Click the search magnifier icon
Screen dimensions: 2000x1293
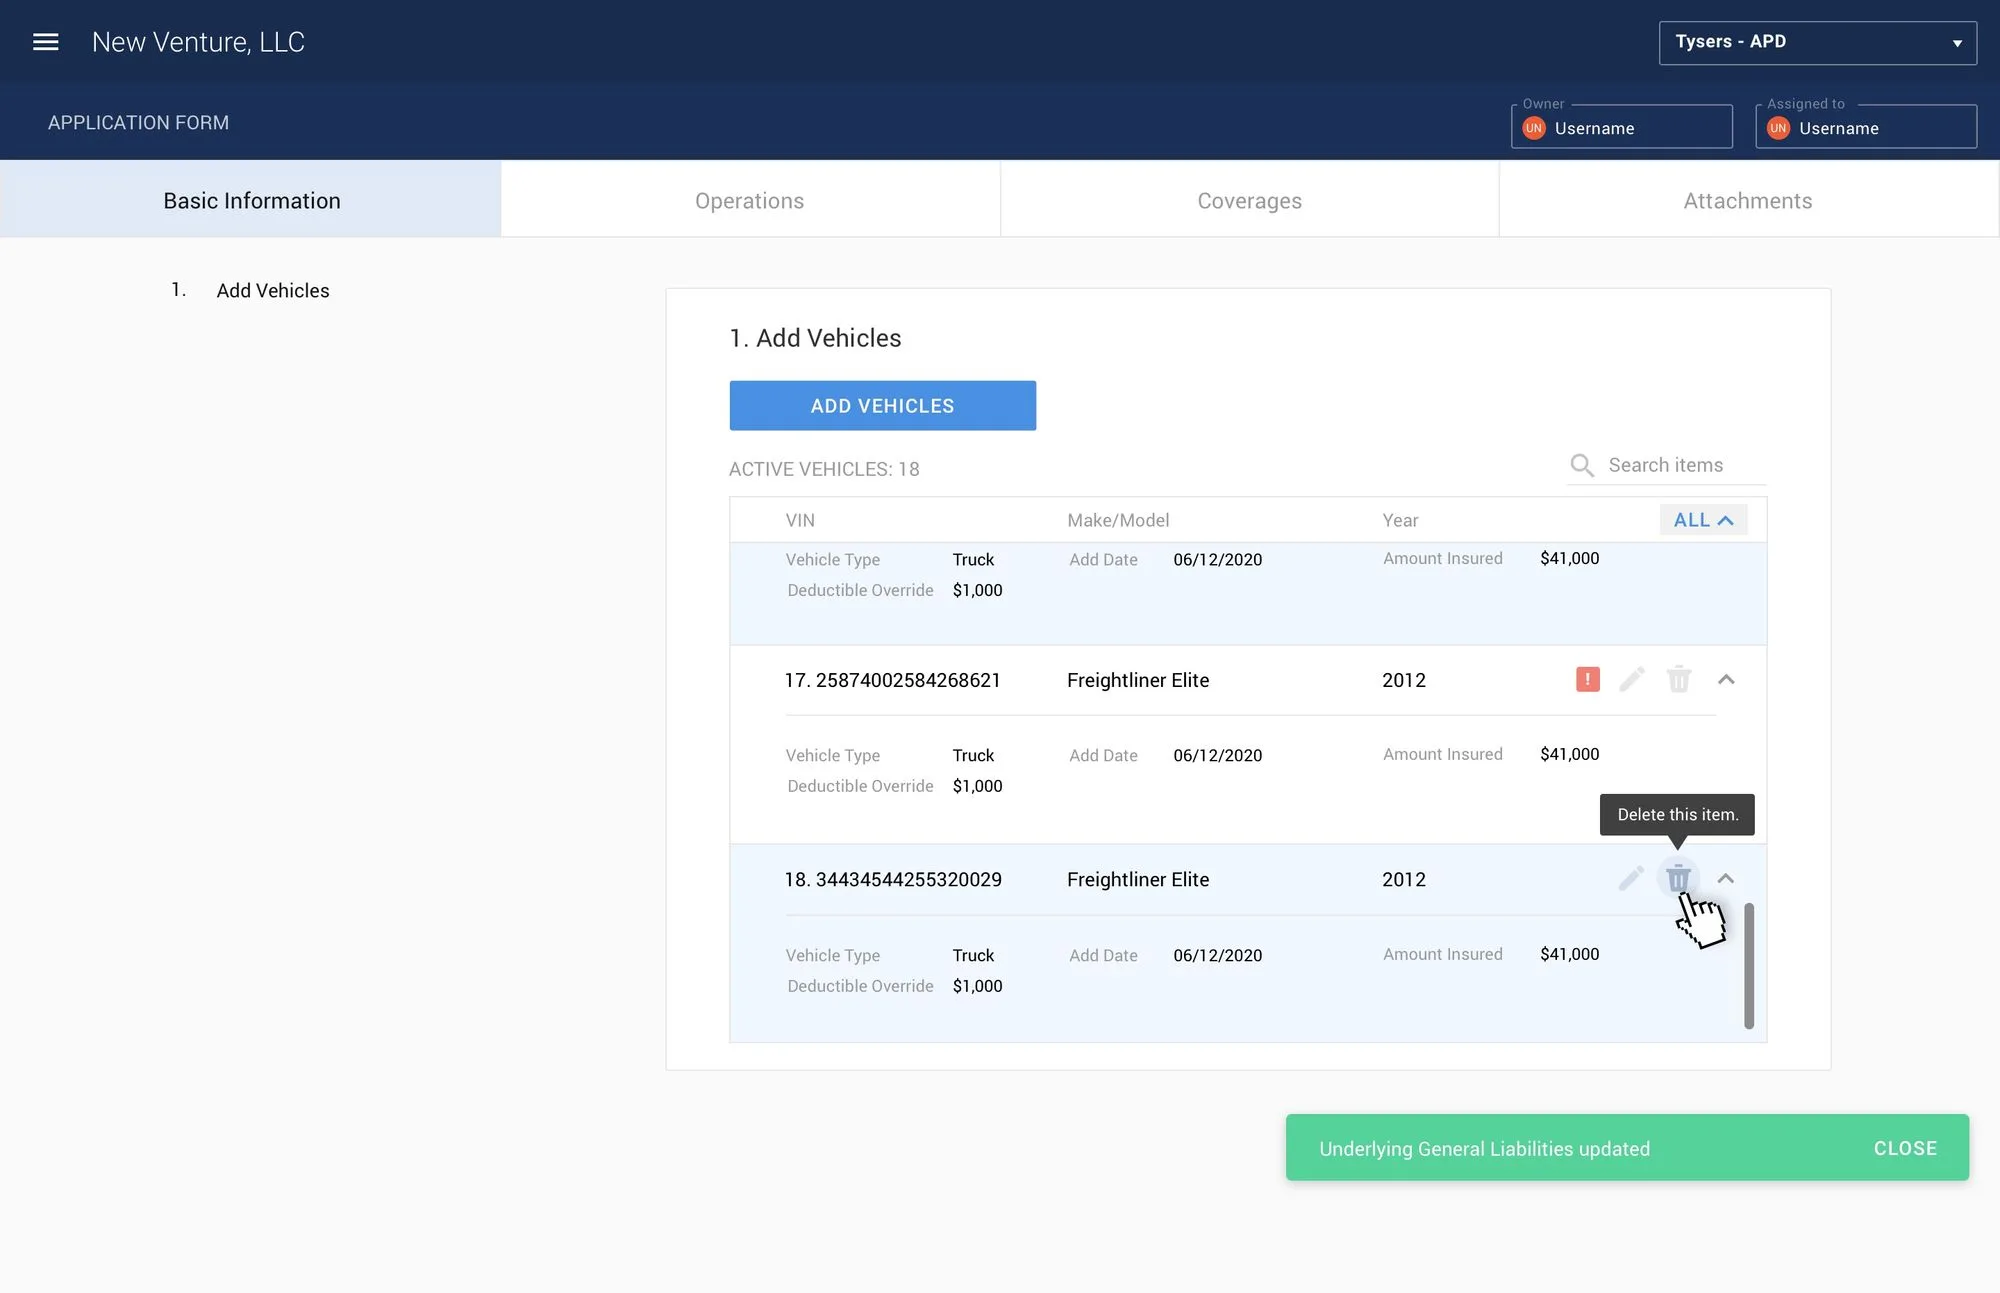[x=1582, y=465]
